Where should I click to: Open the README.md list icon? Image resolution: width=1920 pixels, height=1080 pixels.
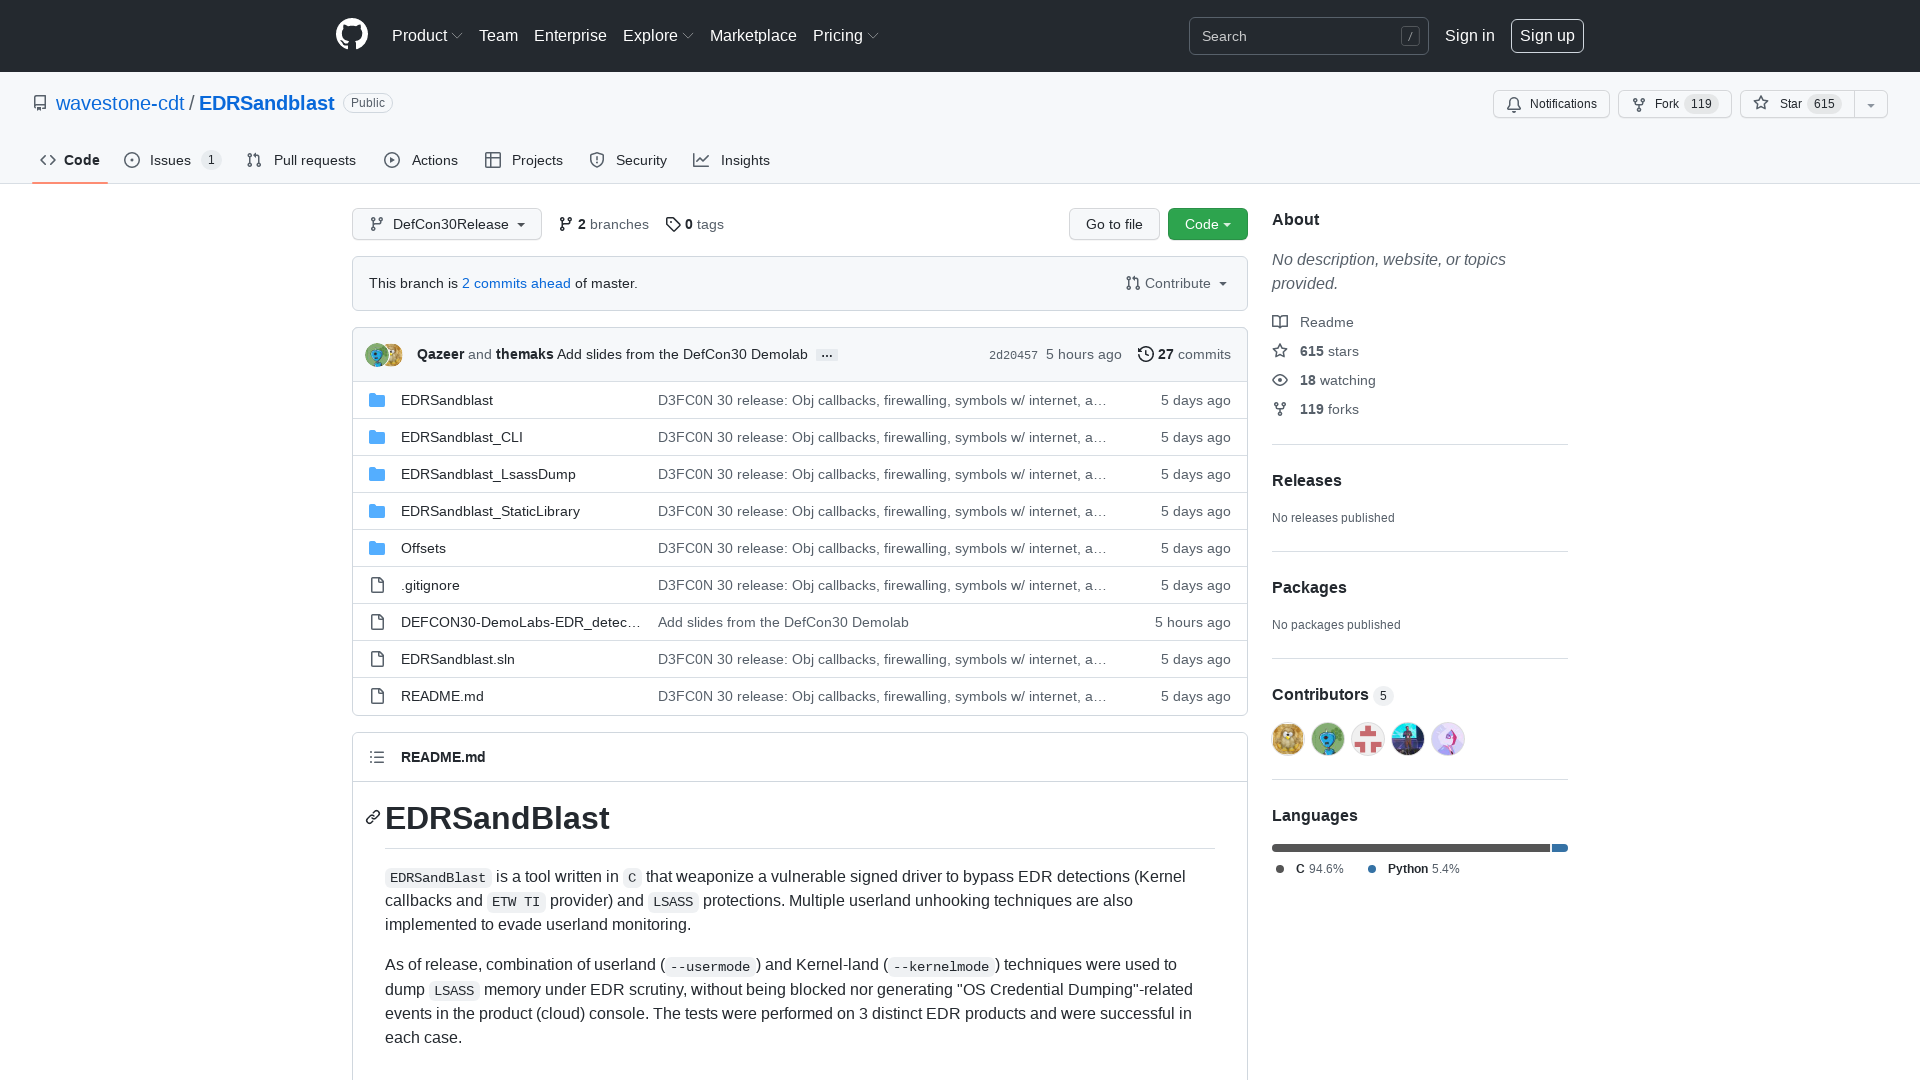coord(377,757)
